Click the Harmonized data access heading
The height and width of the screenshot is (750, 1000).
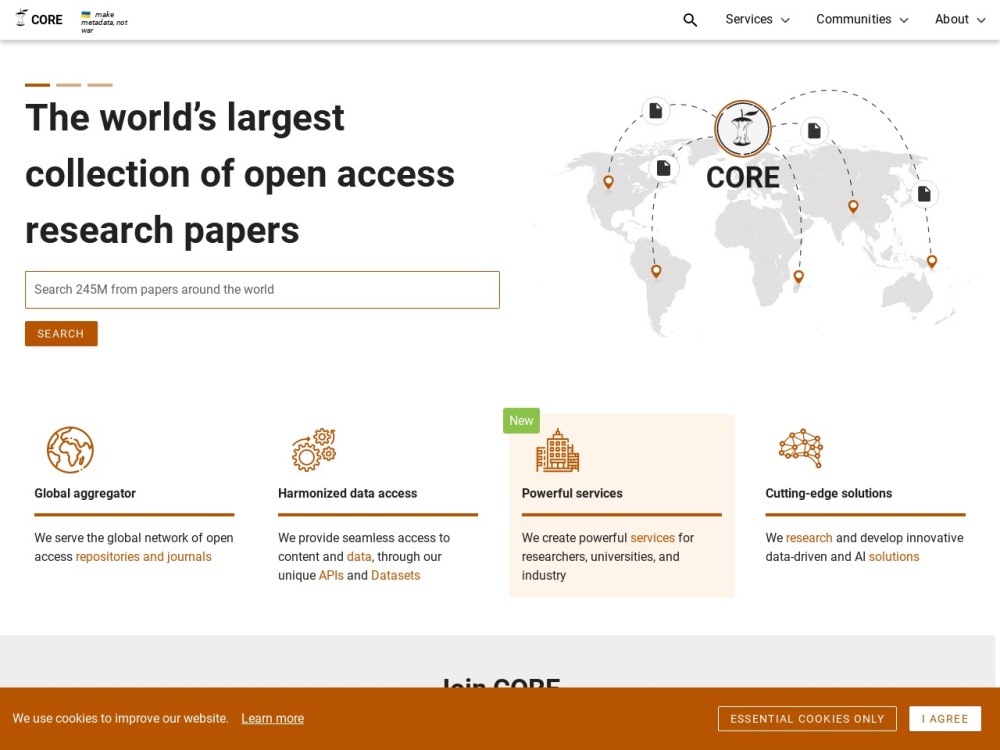pyautogui.click(x=348, y=494)
